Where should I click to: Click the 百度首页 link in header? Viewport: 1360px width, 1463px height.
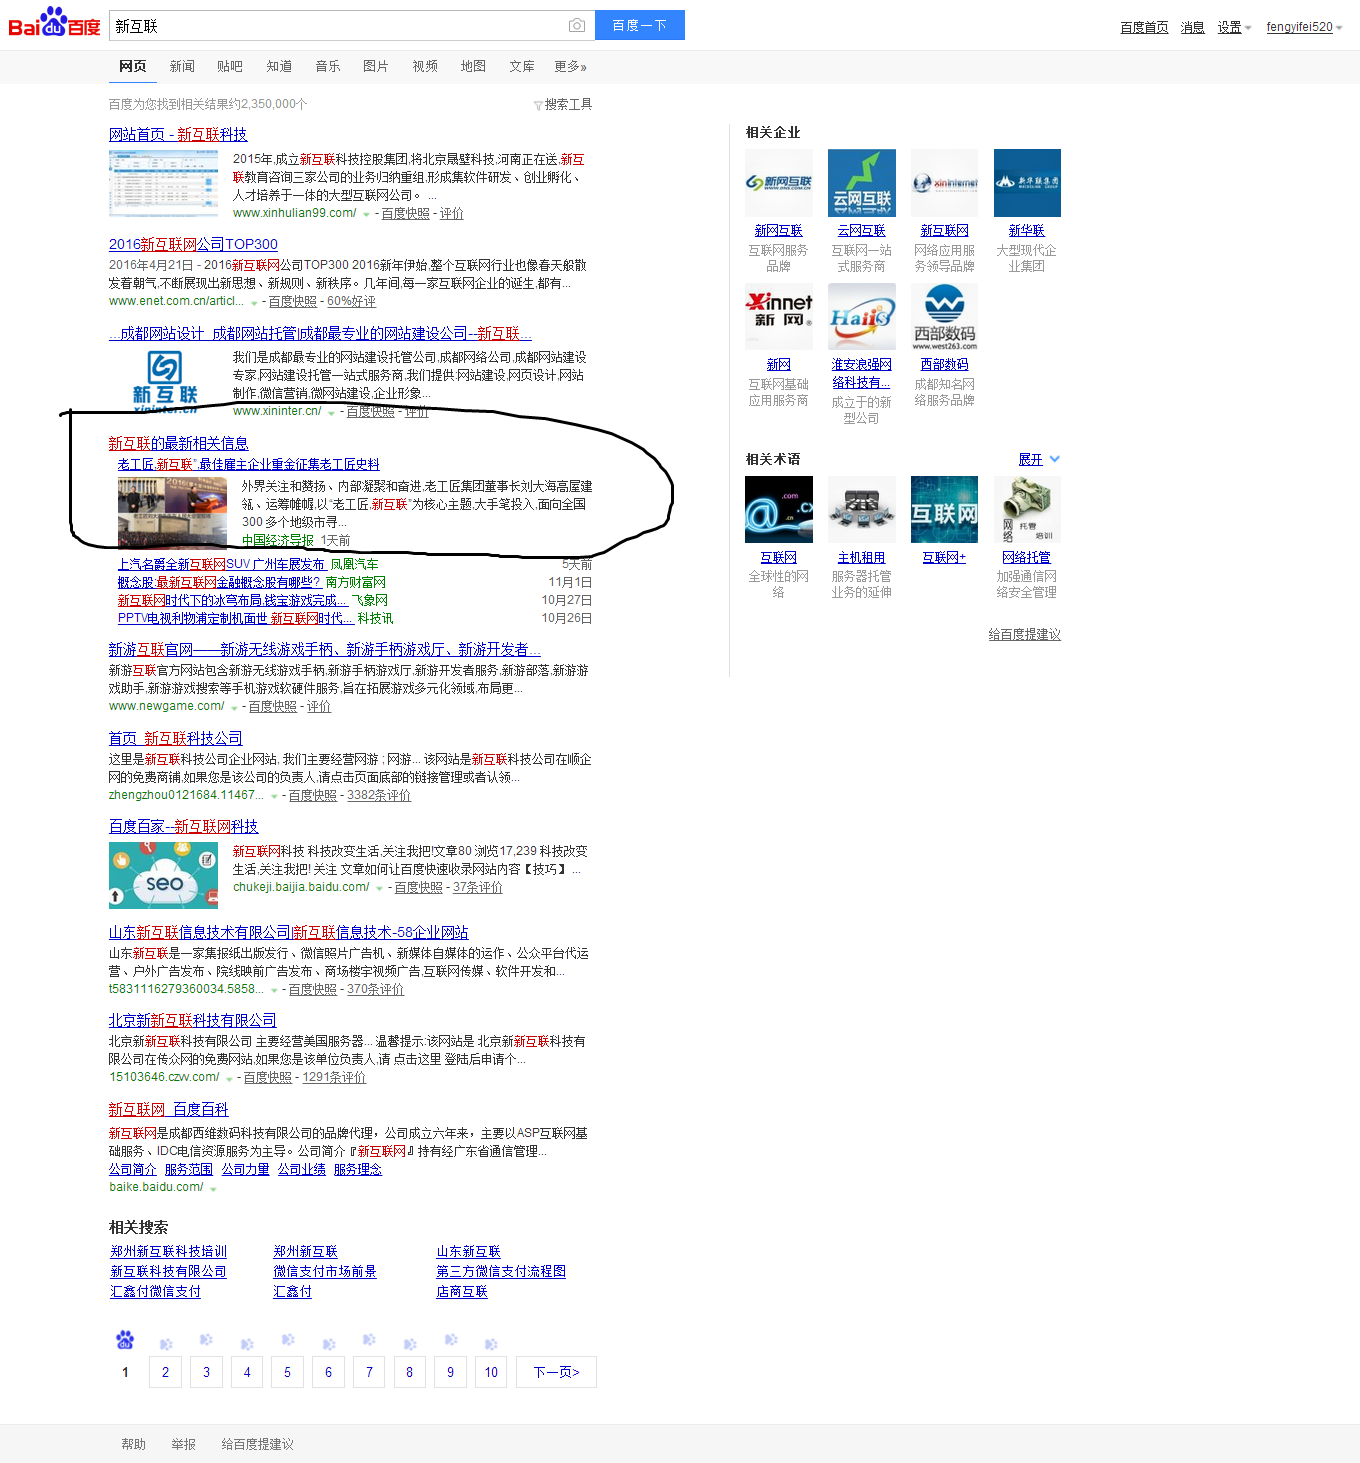click(1144, 27)
